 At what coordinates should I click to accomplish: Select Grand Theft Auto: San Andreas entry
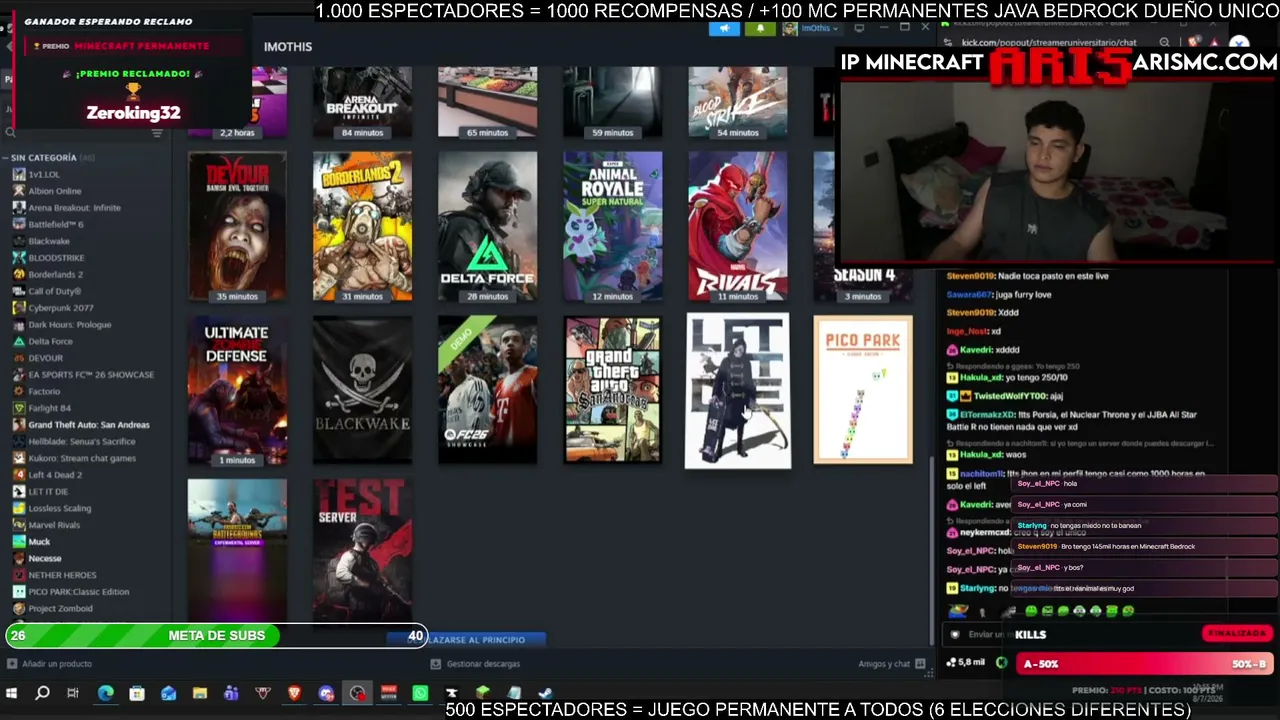point(89,425)
